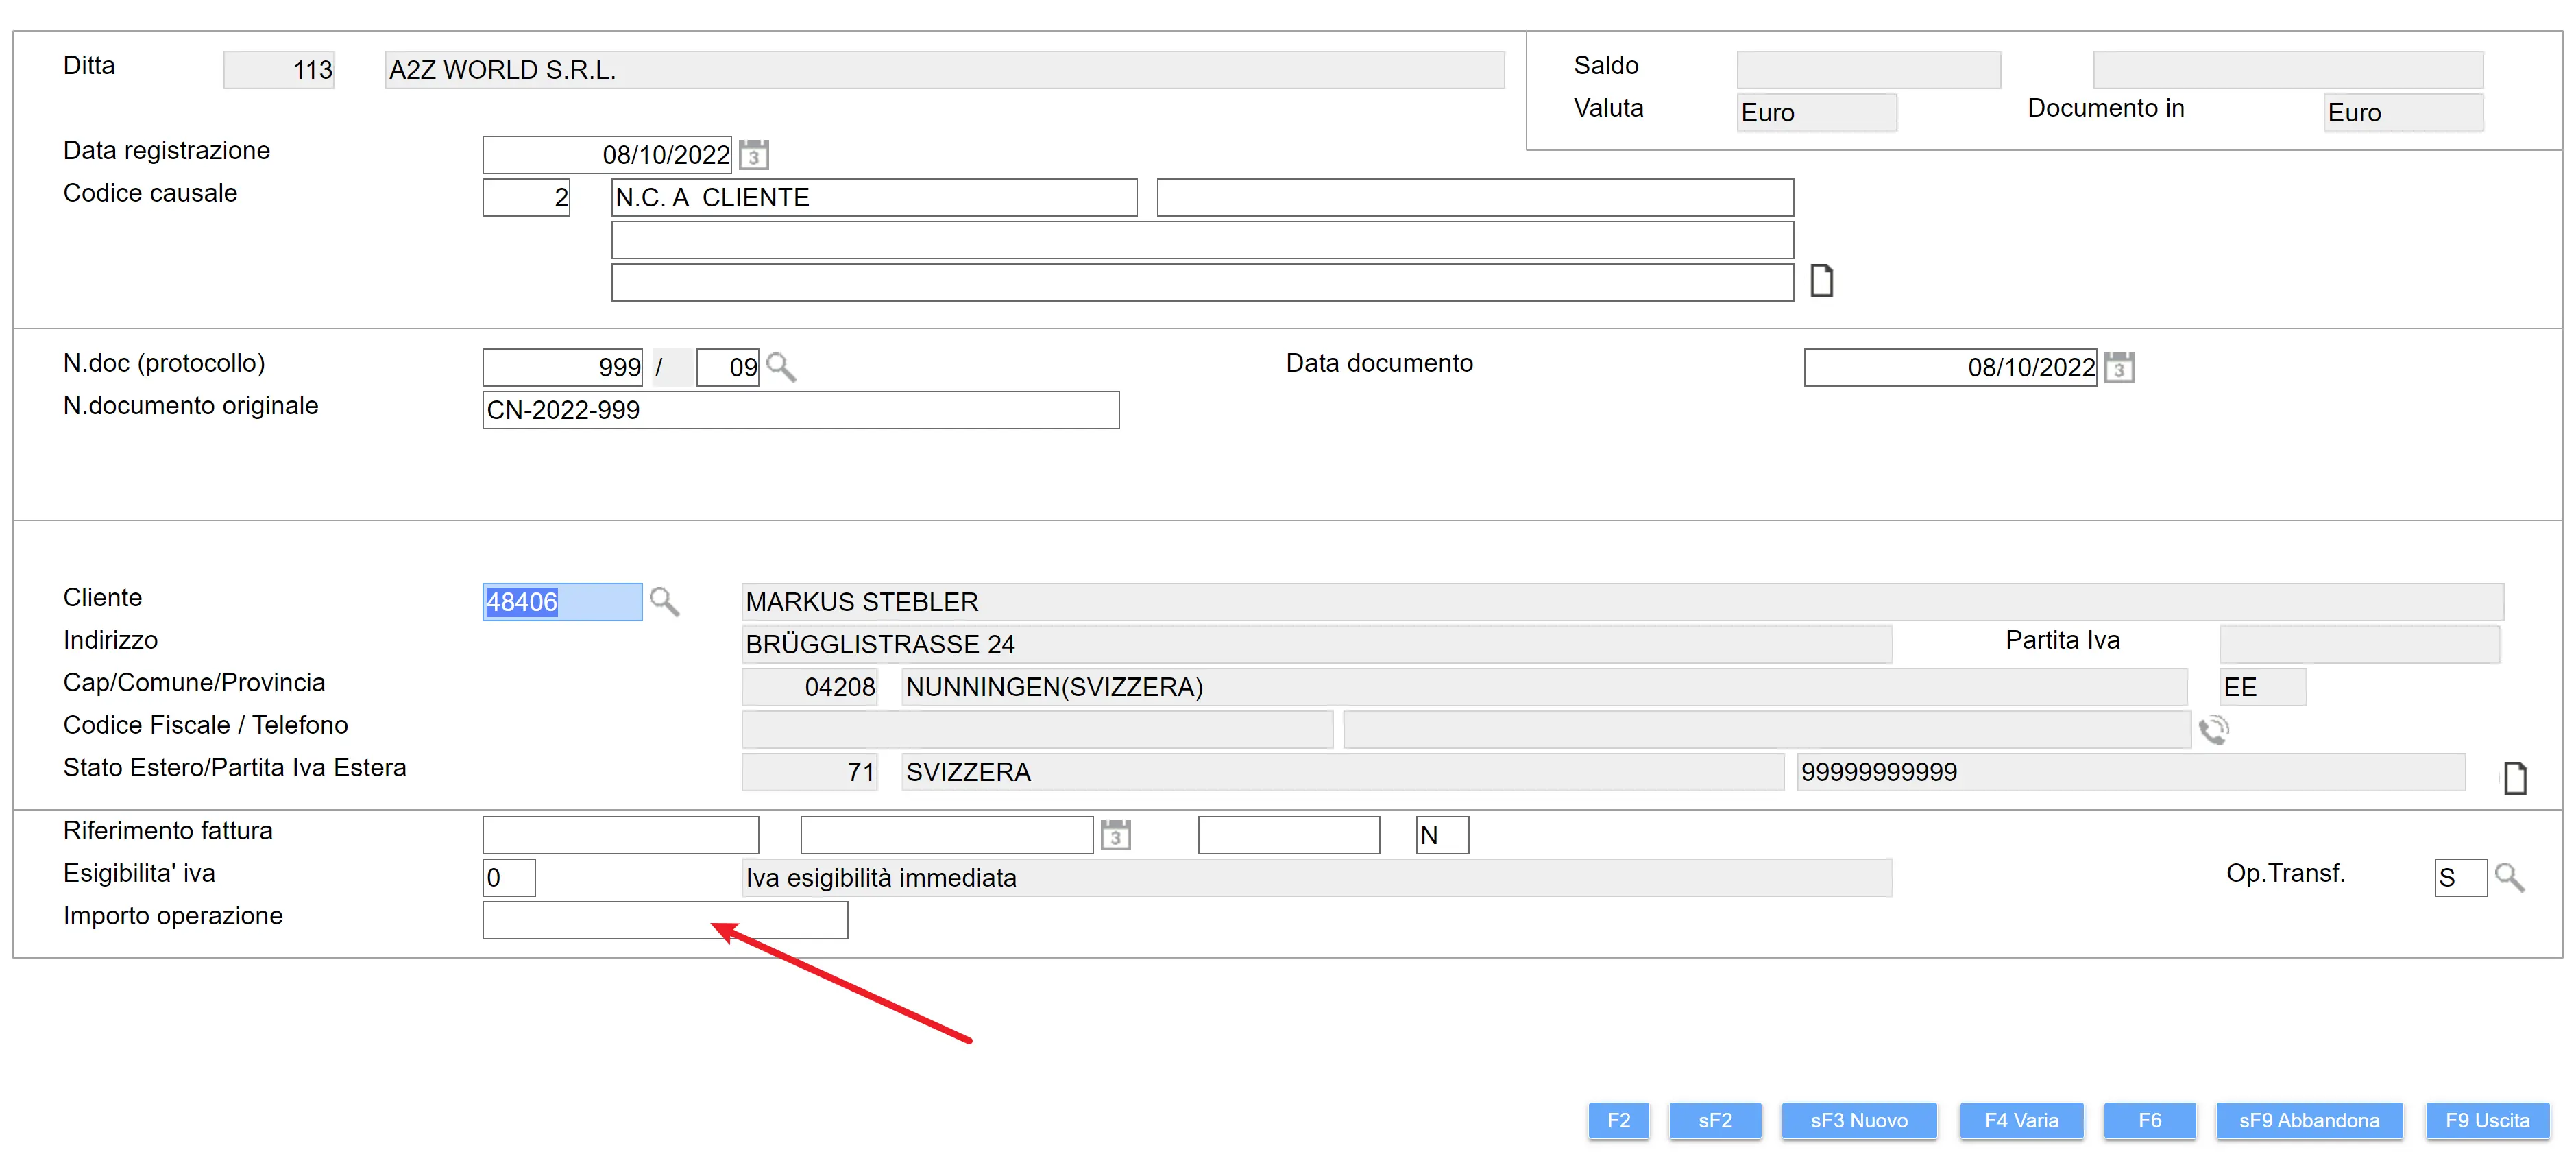
Task: Click the Cliente code field showing 48406
Action: coord(561,601)
